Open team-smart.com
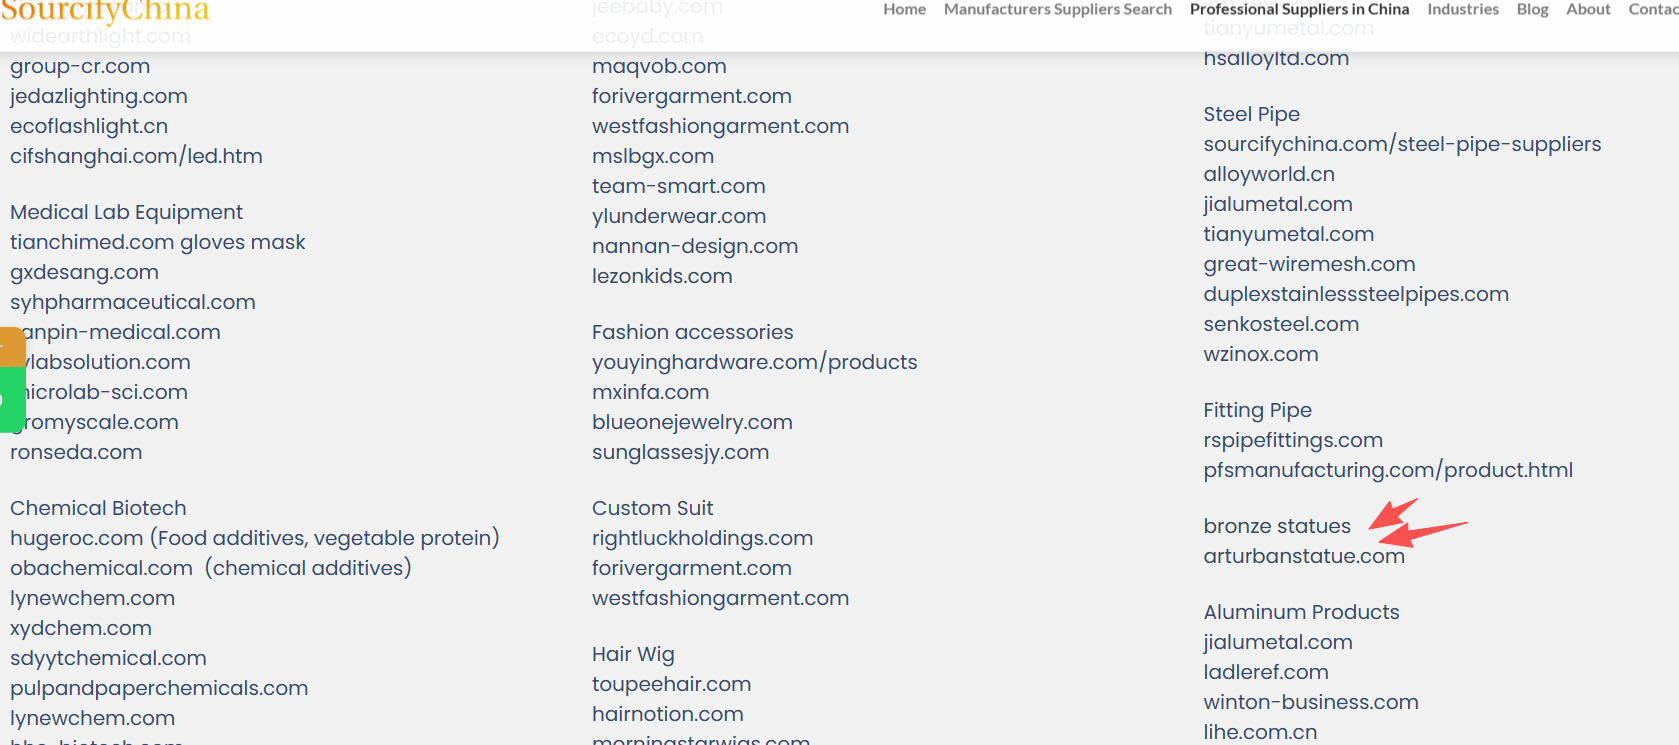 679,187
